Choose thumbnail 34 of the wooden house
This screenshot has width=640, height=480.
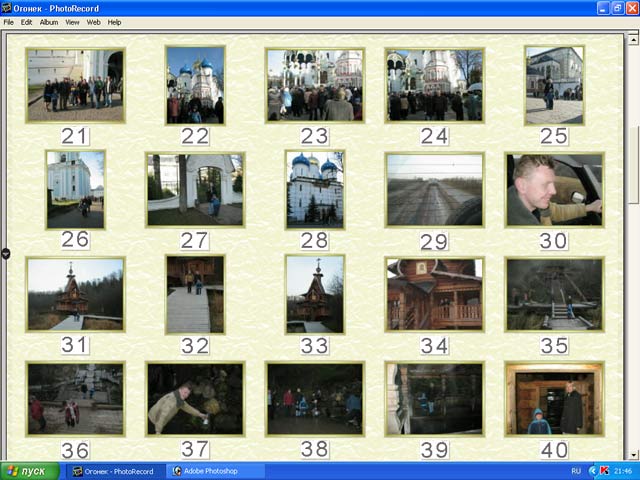point(434,293)
